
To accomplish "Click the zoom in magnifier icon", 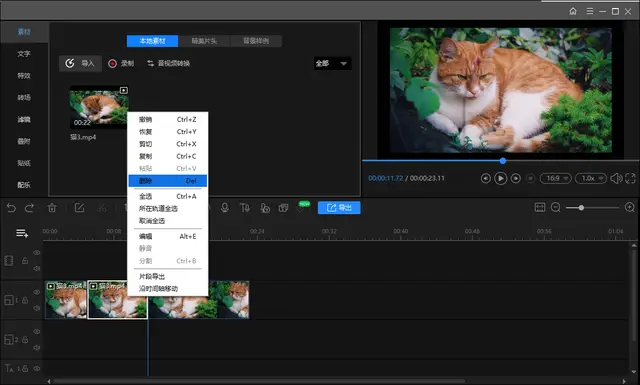I will coord(630,207).
